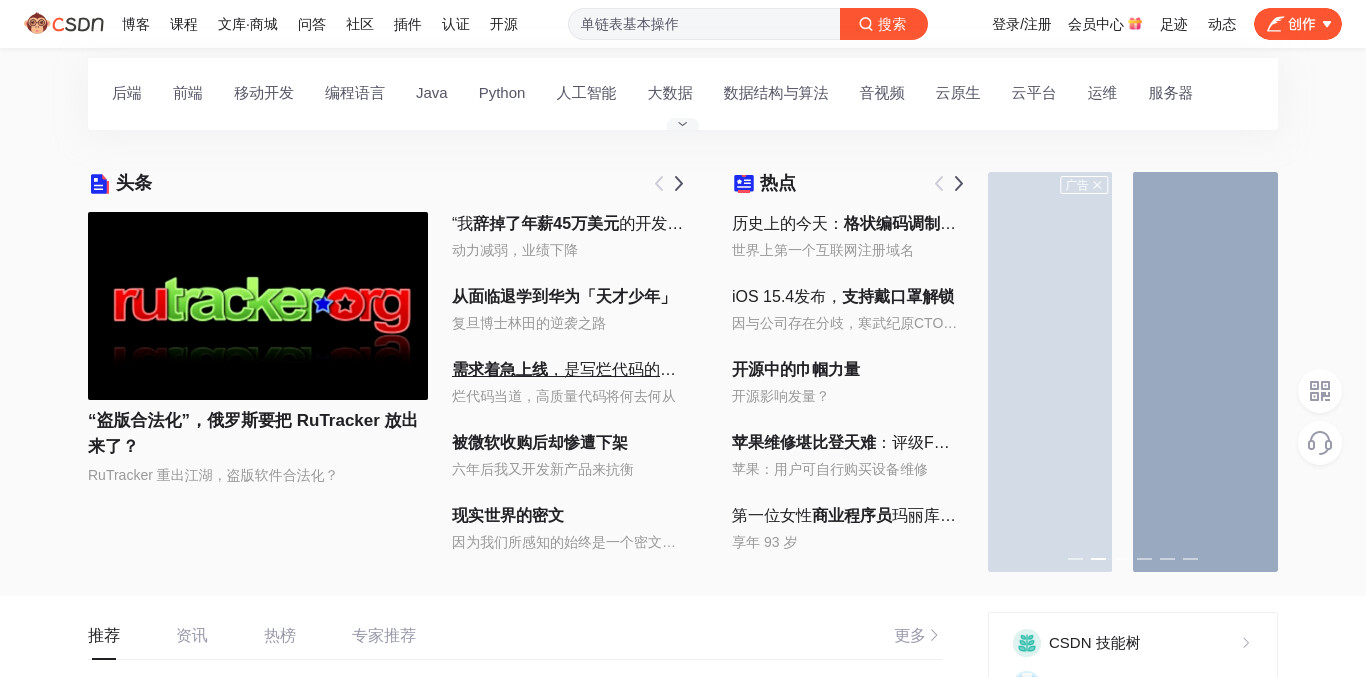Image resolution: width=1366 pixels, height=677 pixels.
Task: Select Java category
Action: [x=432, y=93]
